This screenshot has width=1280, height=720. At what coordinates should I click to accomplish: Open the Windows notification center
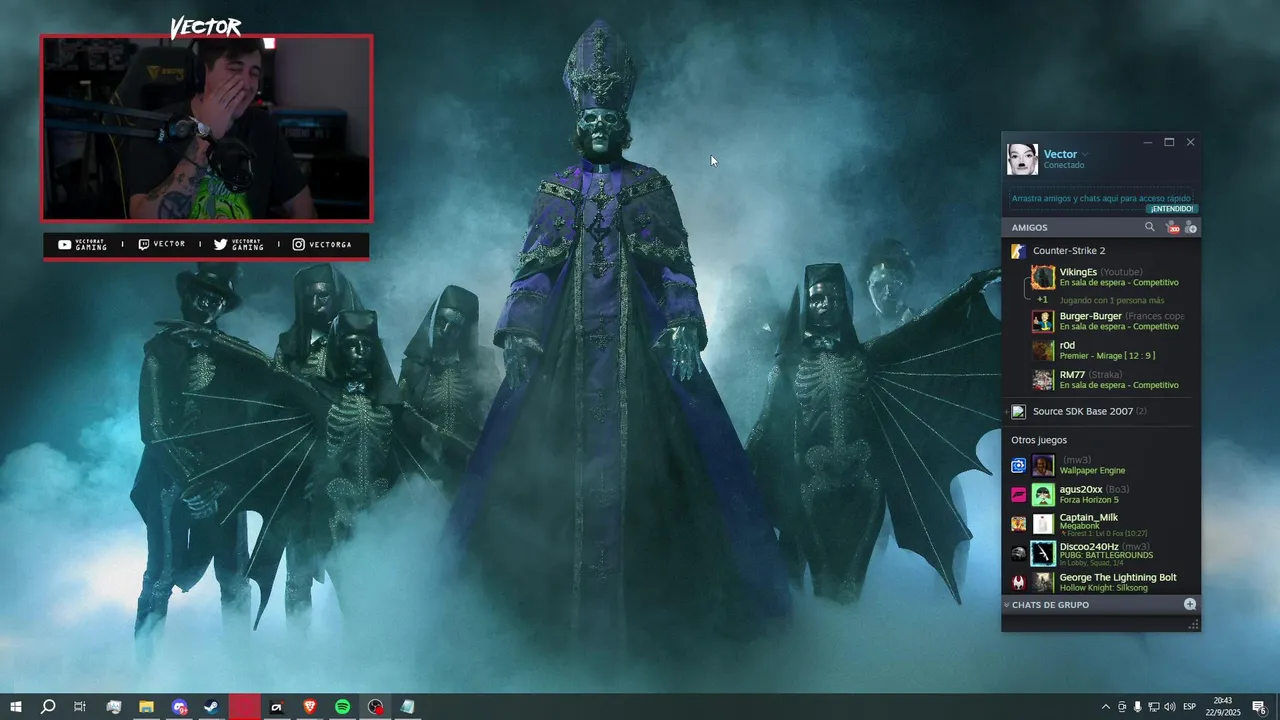[1259, 707]
